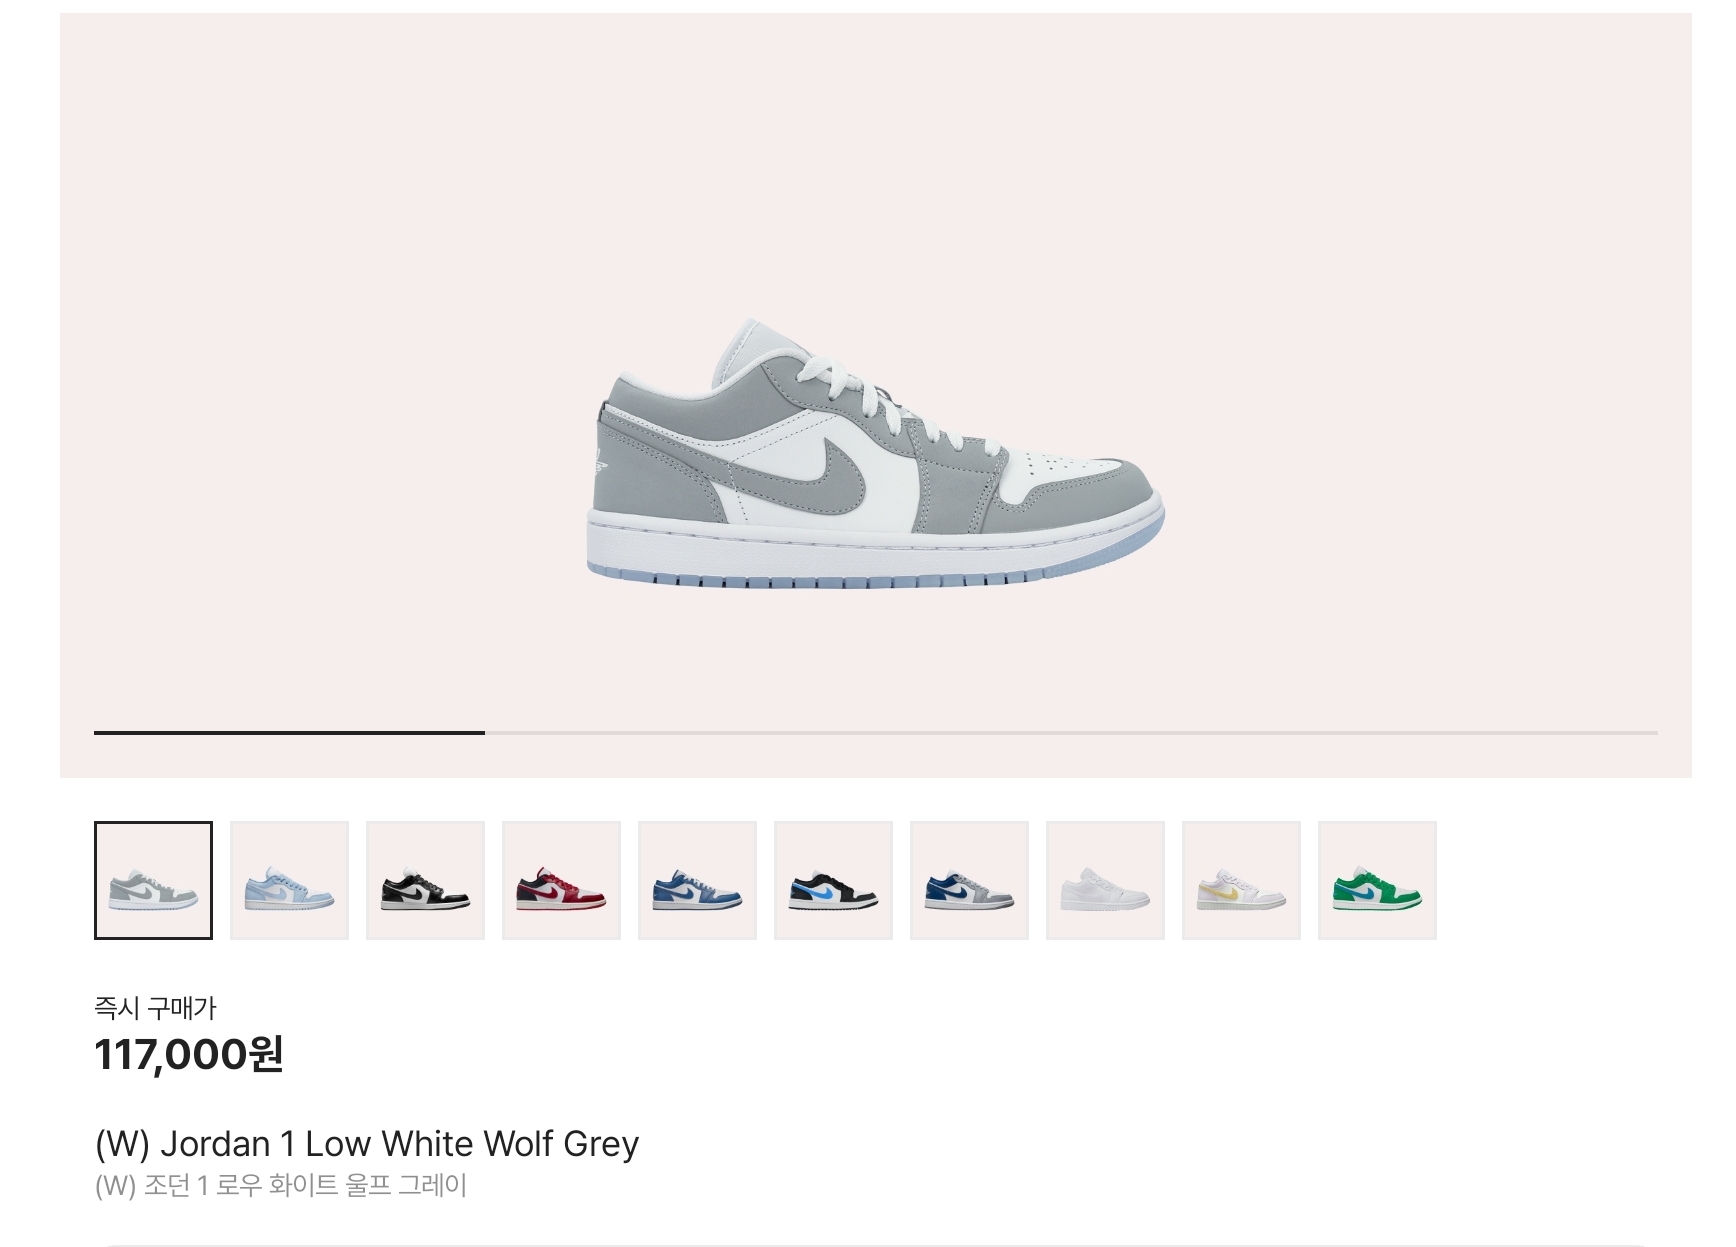Pick the red and black shoe thumbnail
Viewport: 1736px width, 1247px height.
(x=561, y=880)
